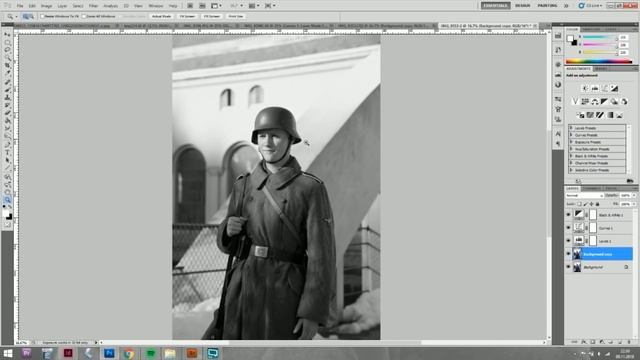Open the Layer menu
This screenshot has height=360, width=640.
point(62,6)
